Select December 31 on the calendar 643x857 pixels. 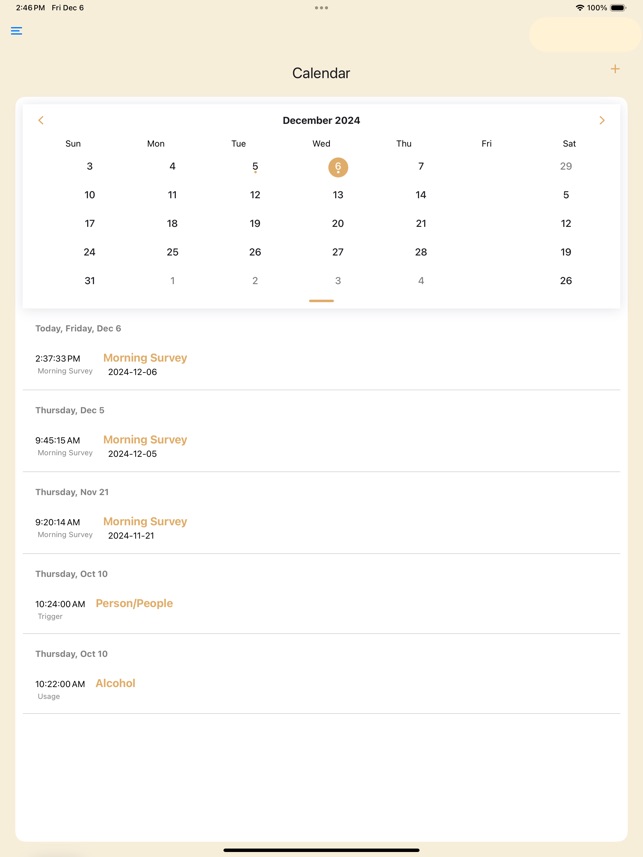pyautogui.click(x=89, y=281)
